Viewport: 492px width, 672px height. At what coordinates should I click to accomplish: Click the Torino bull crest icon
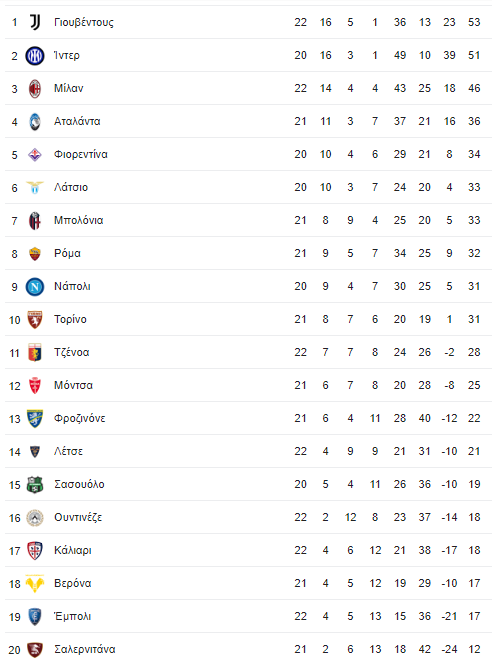click(35, 320)
